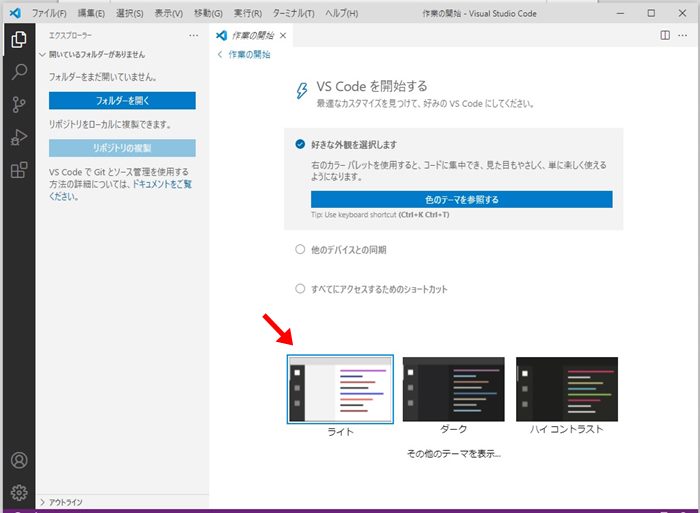The image size is (700, 513).
Task: Open the Extensions view icon
Action: pyautogui.click(x=19, y=170)
